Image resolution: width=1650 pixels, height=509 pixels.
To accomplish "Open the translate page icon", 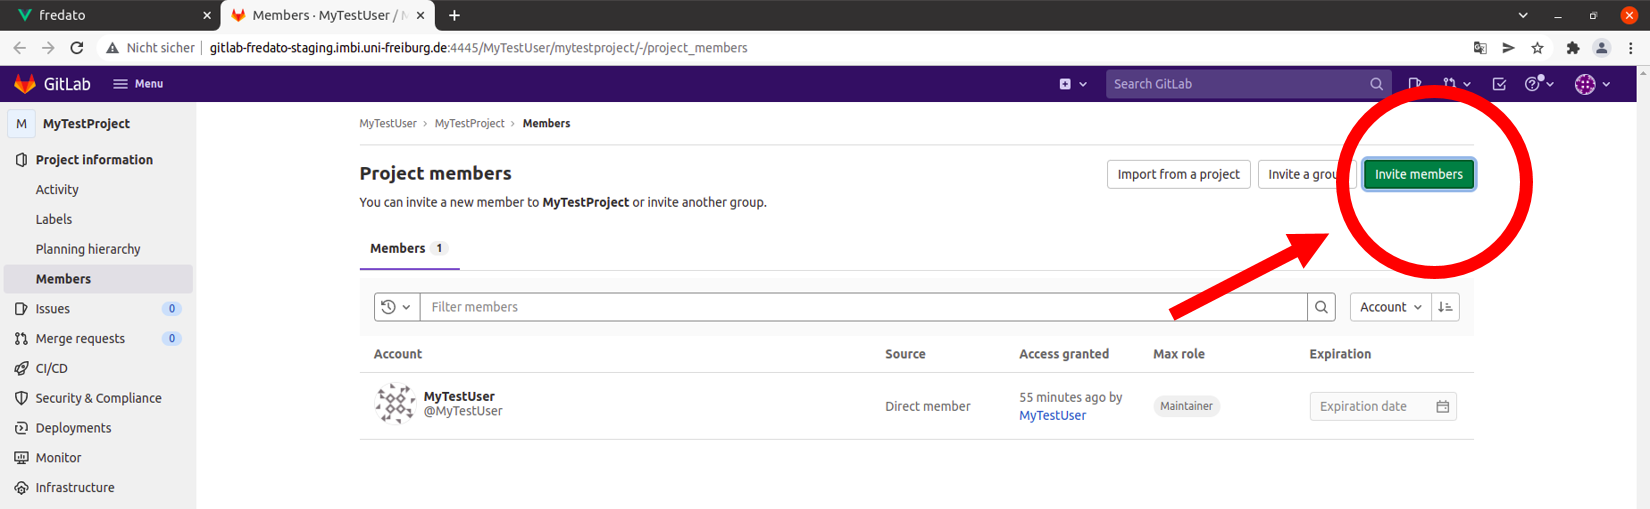I will (1480, 48).
